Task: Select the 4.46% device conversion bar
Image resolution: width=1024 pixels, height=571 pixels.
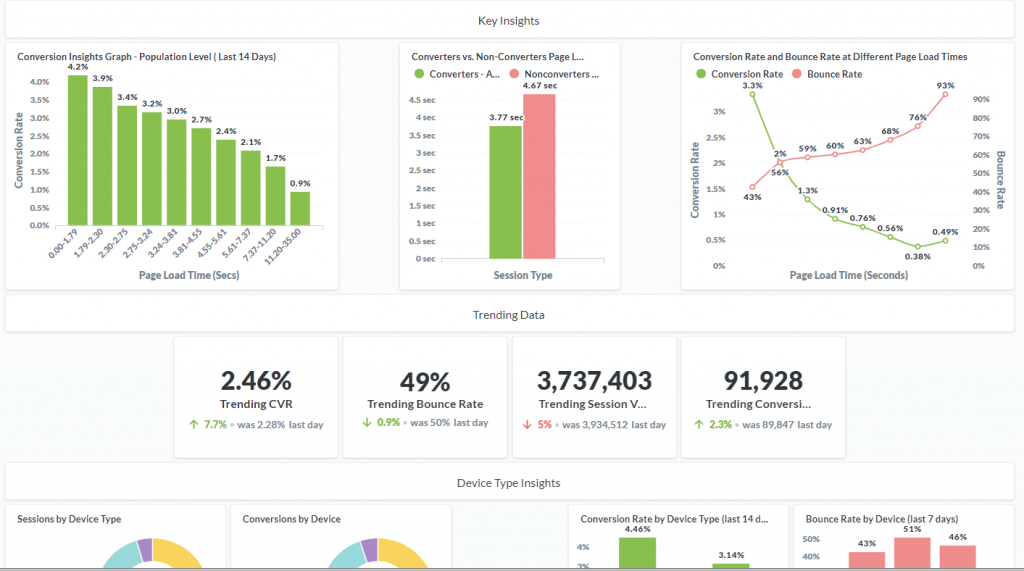Action: pyautogui.click(x=637, y=553)
